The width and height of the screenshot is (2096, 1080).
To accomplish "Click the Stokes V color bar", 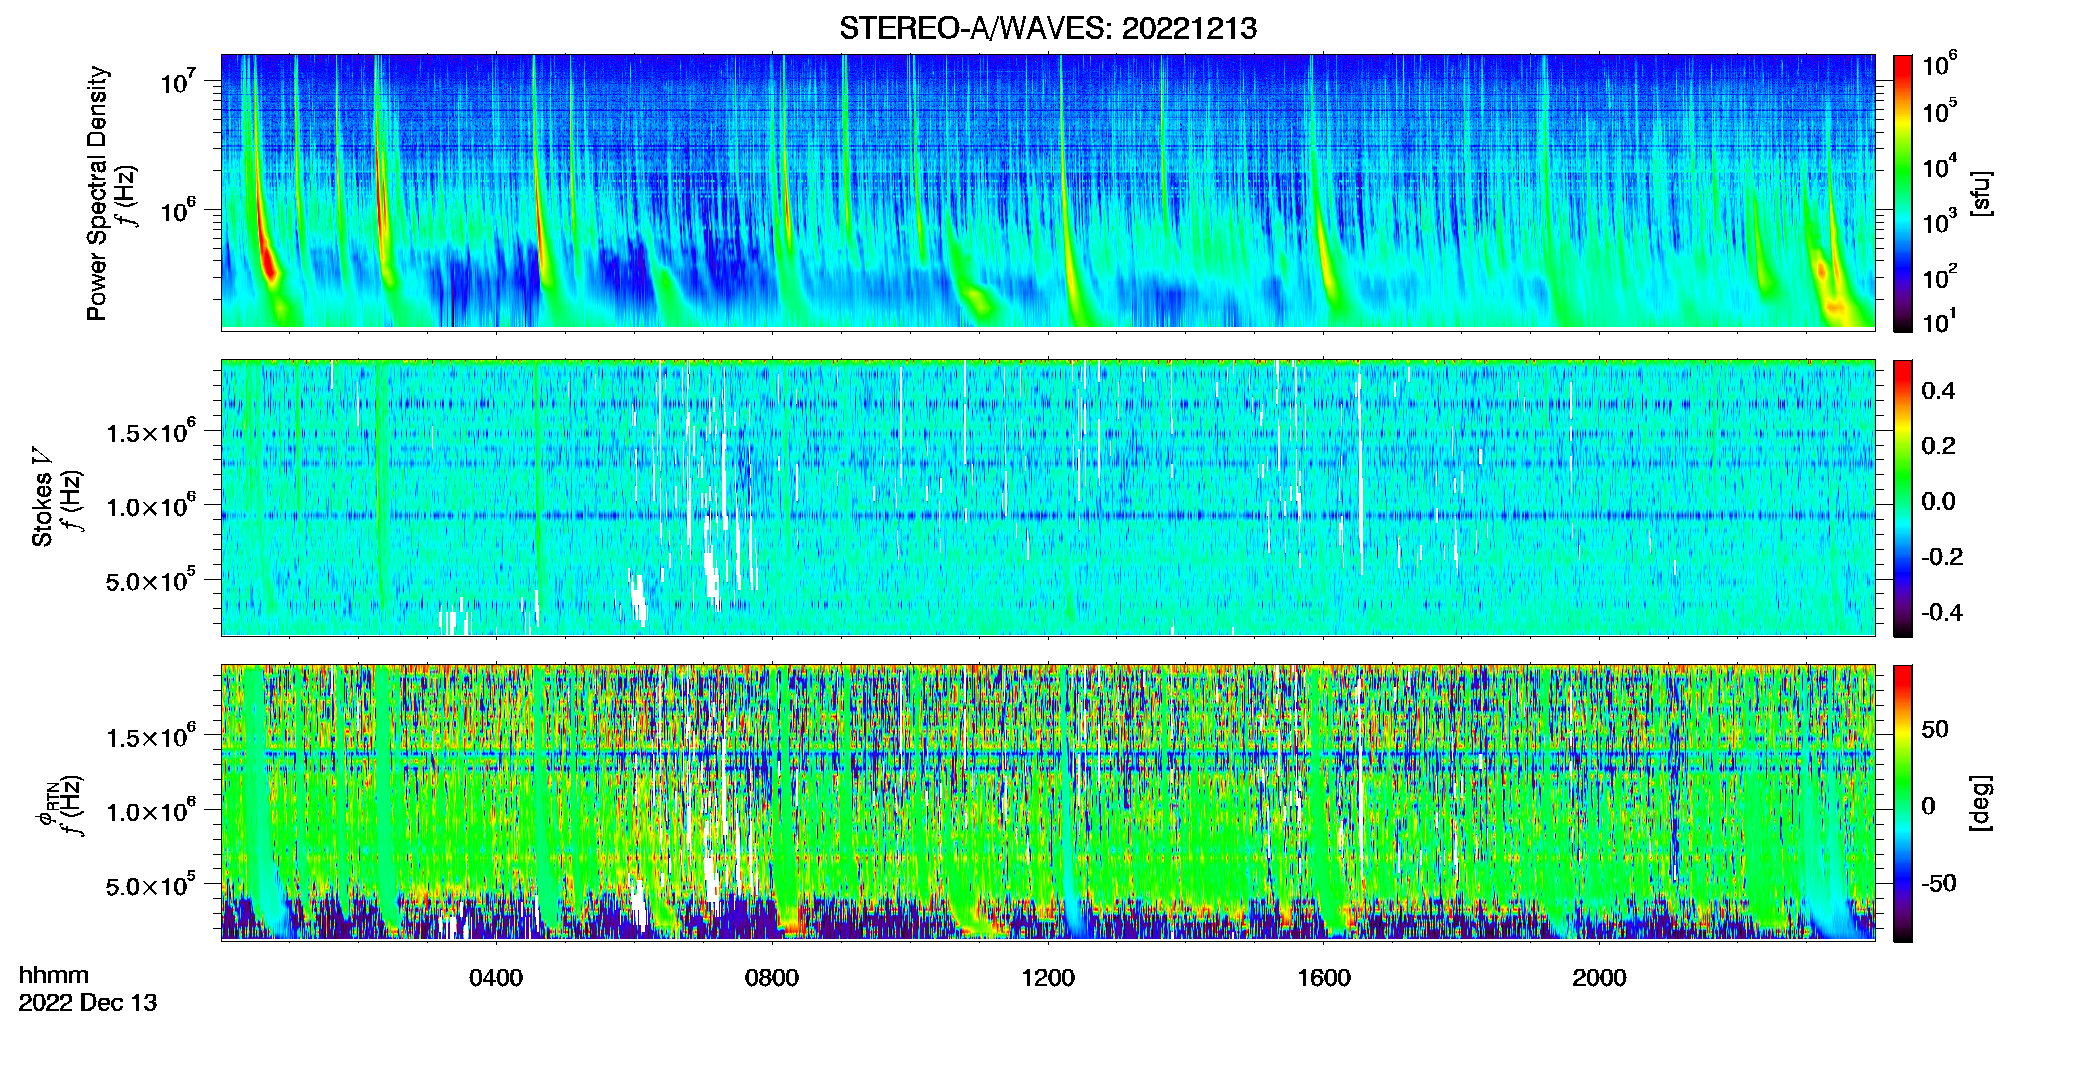I will coord(1903,498).
